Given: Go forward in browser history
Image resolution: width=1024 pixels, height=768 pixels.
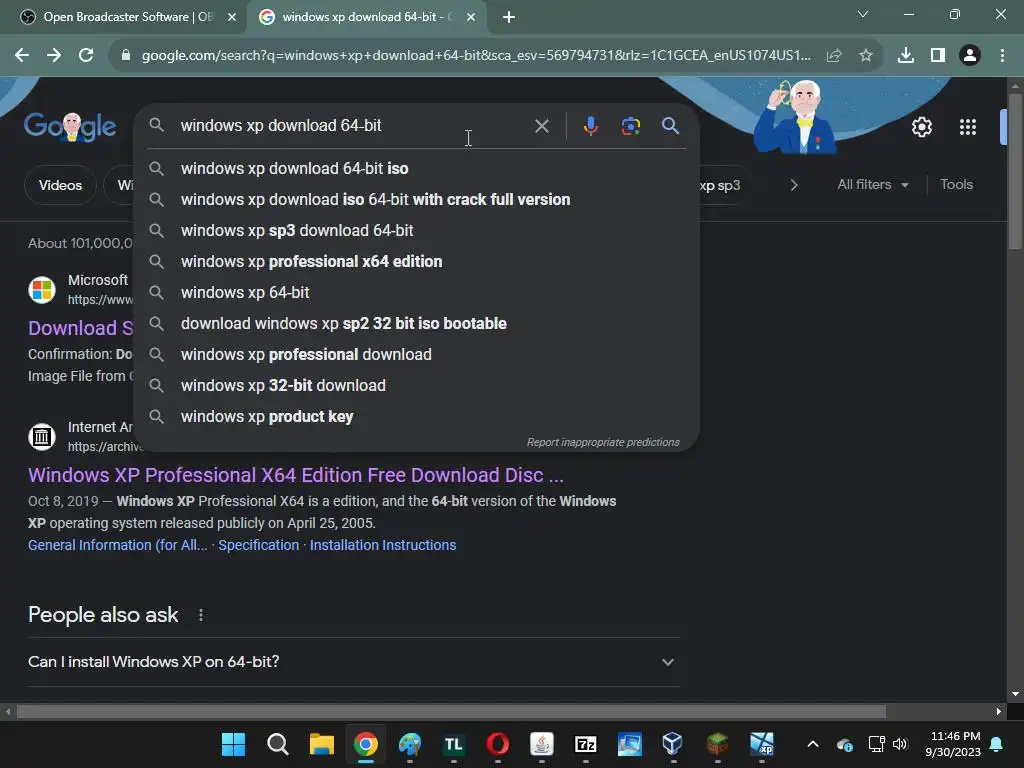Looking at the screenshot, I should click(x=54, y=56).
